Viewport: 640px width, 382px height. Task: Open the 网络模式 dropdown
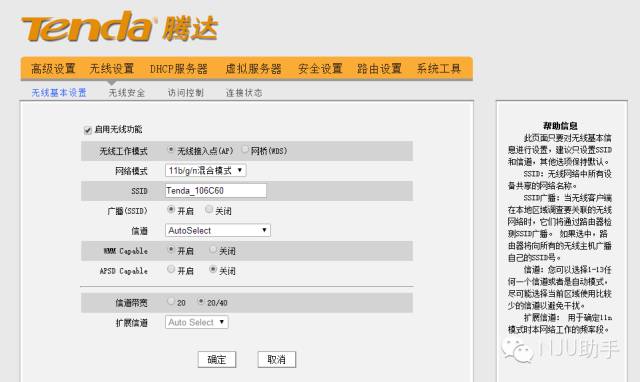(x=205, y=170)
